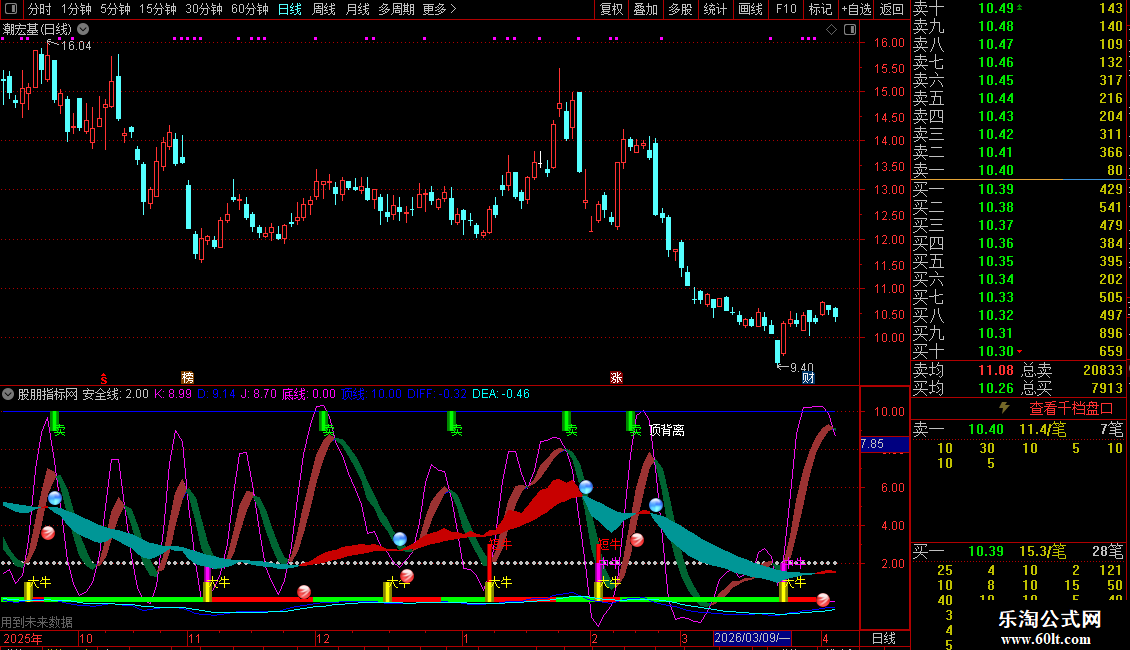This screenshot has height=650, width=1130.
Task: Click the 榜 ranking marker under the chart
Action: pos(187,377)
